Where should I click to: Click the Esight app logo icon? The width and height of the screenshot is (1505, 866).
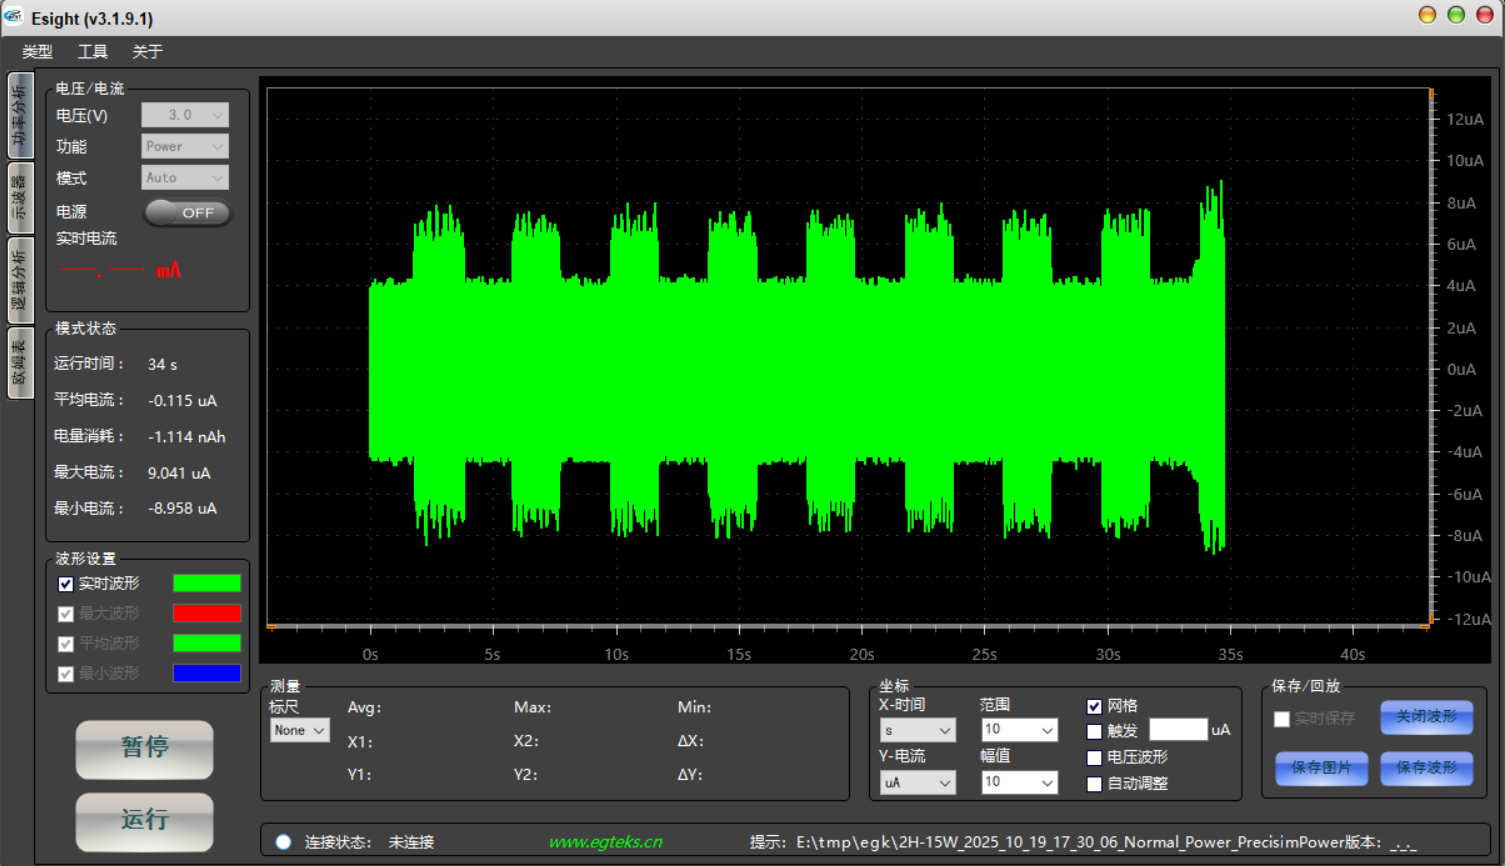pyautogui.click(x=14, y=17)
